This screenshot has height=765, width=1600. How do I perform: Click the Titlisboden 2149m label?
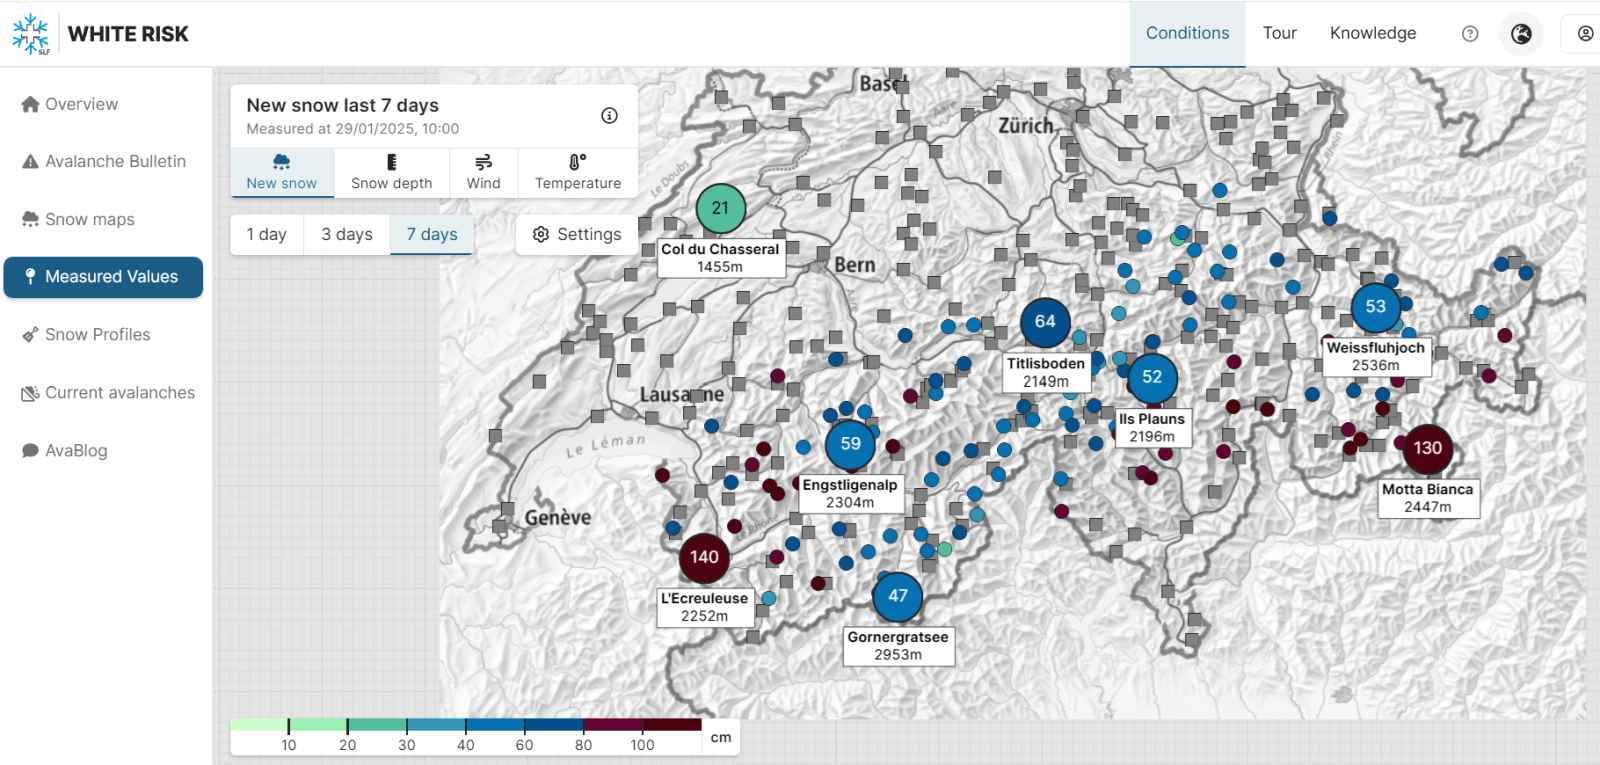(x=1046, y=372)
